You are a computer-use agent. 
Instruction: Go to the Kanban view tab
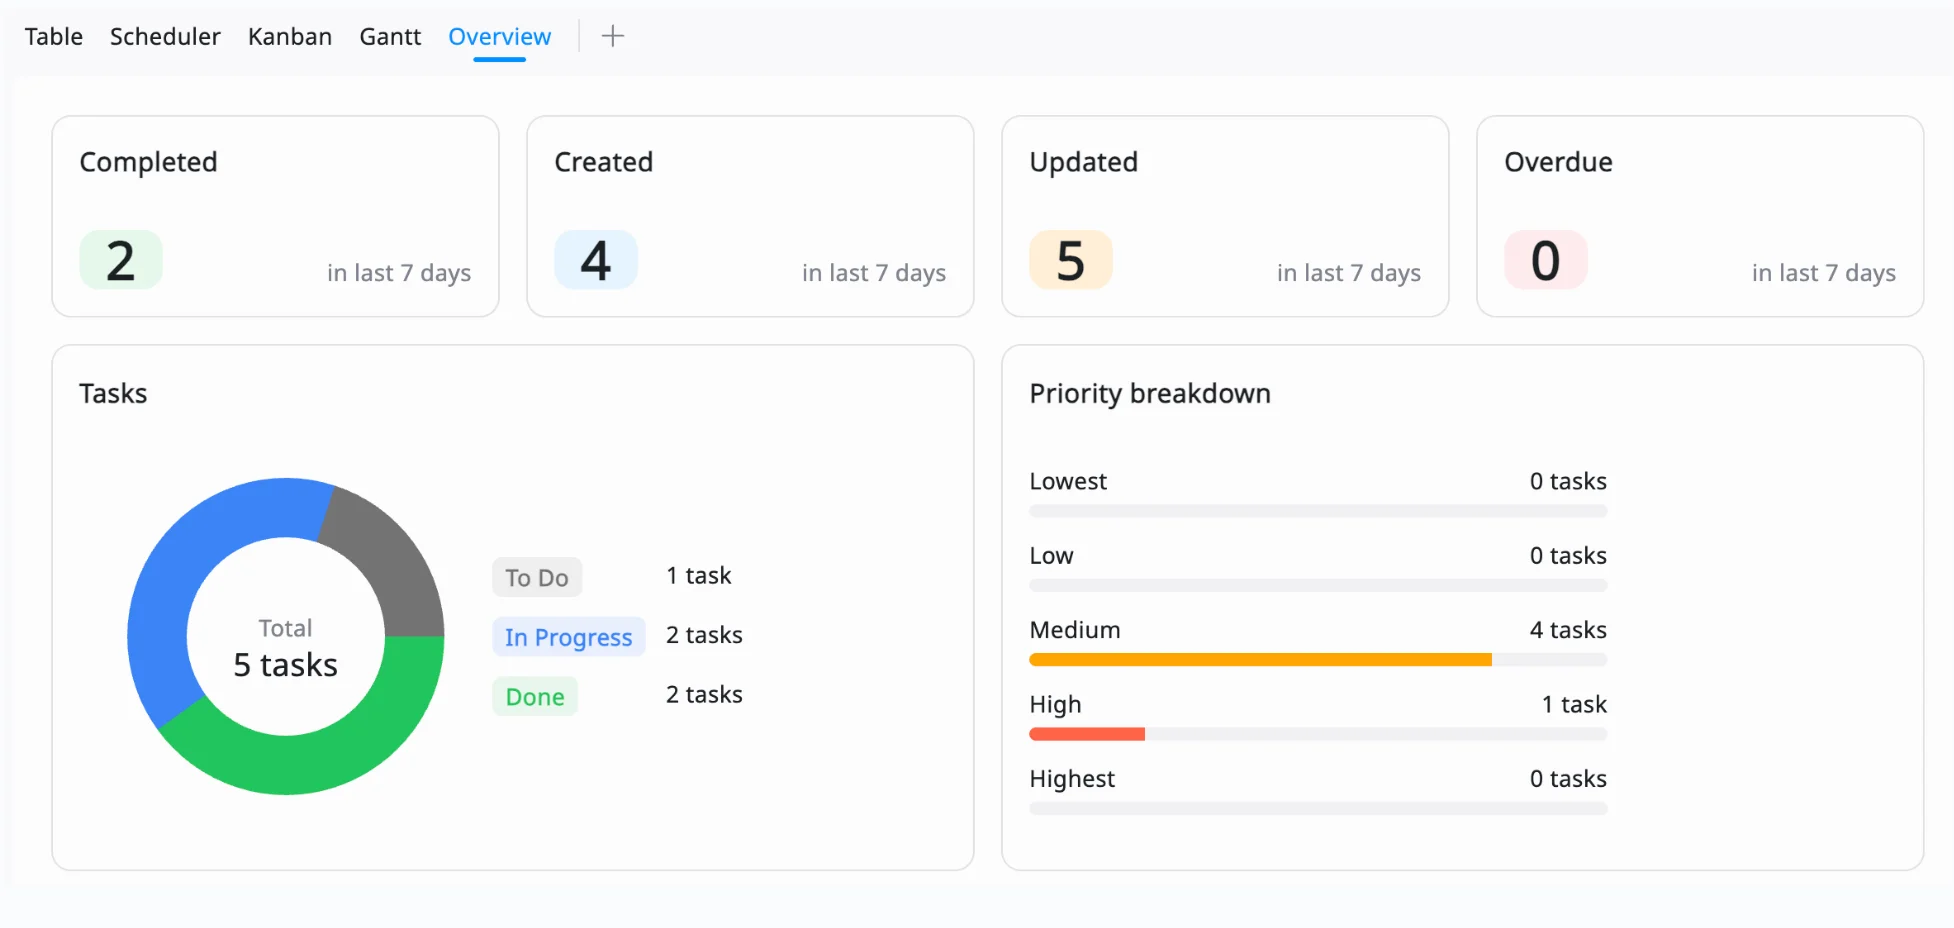[290, 37]
